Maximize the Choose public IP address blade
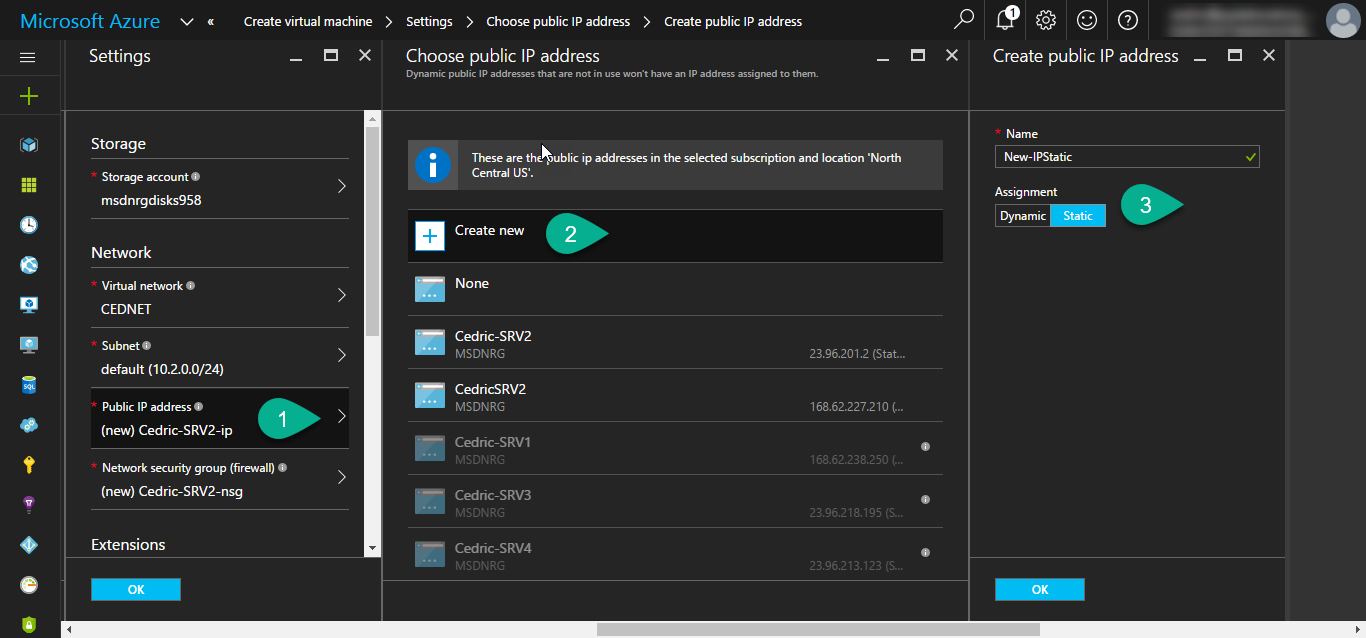Screen dimensions: 1366x638 (x=918, y=56)
